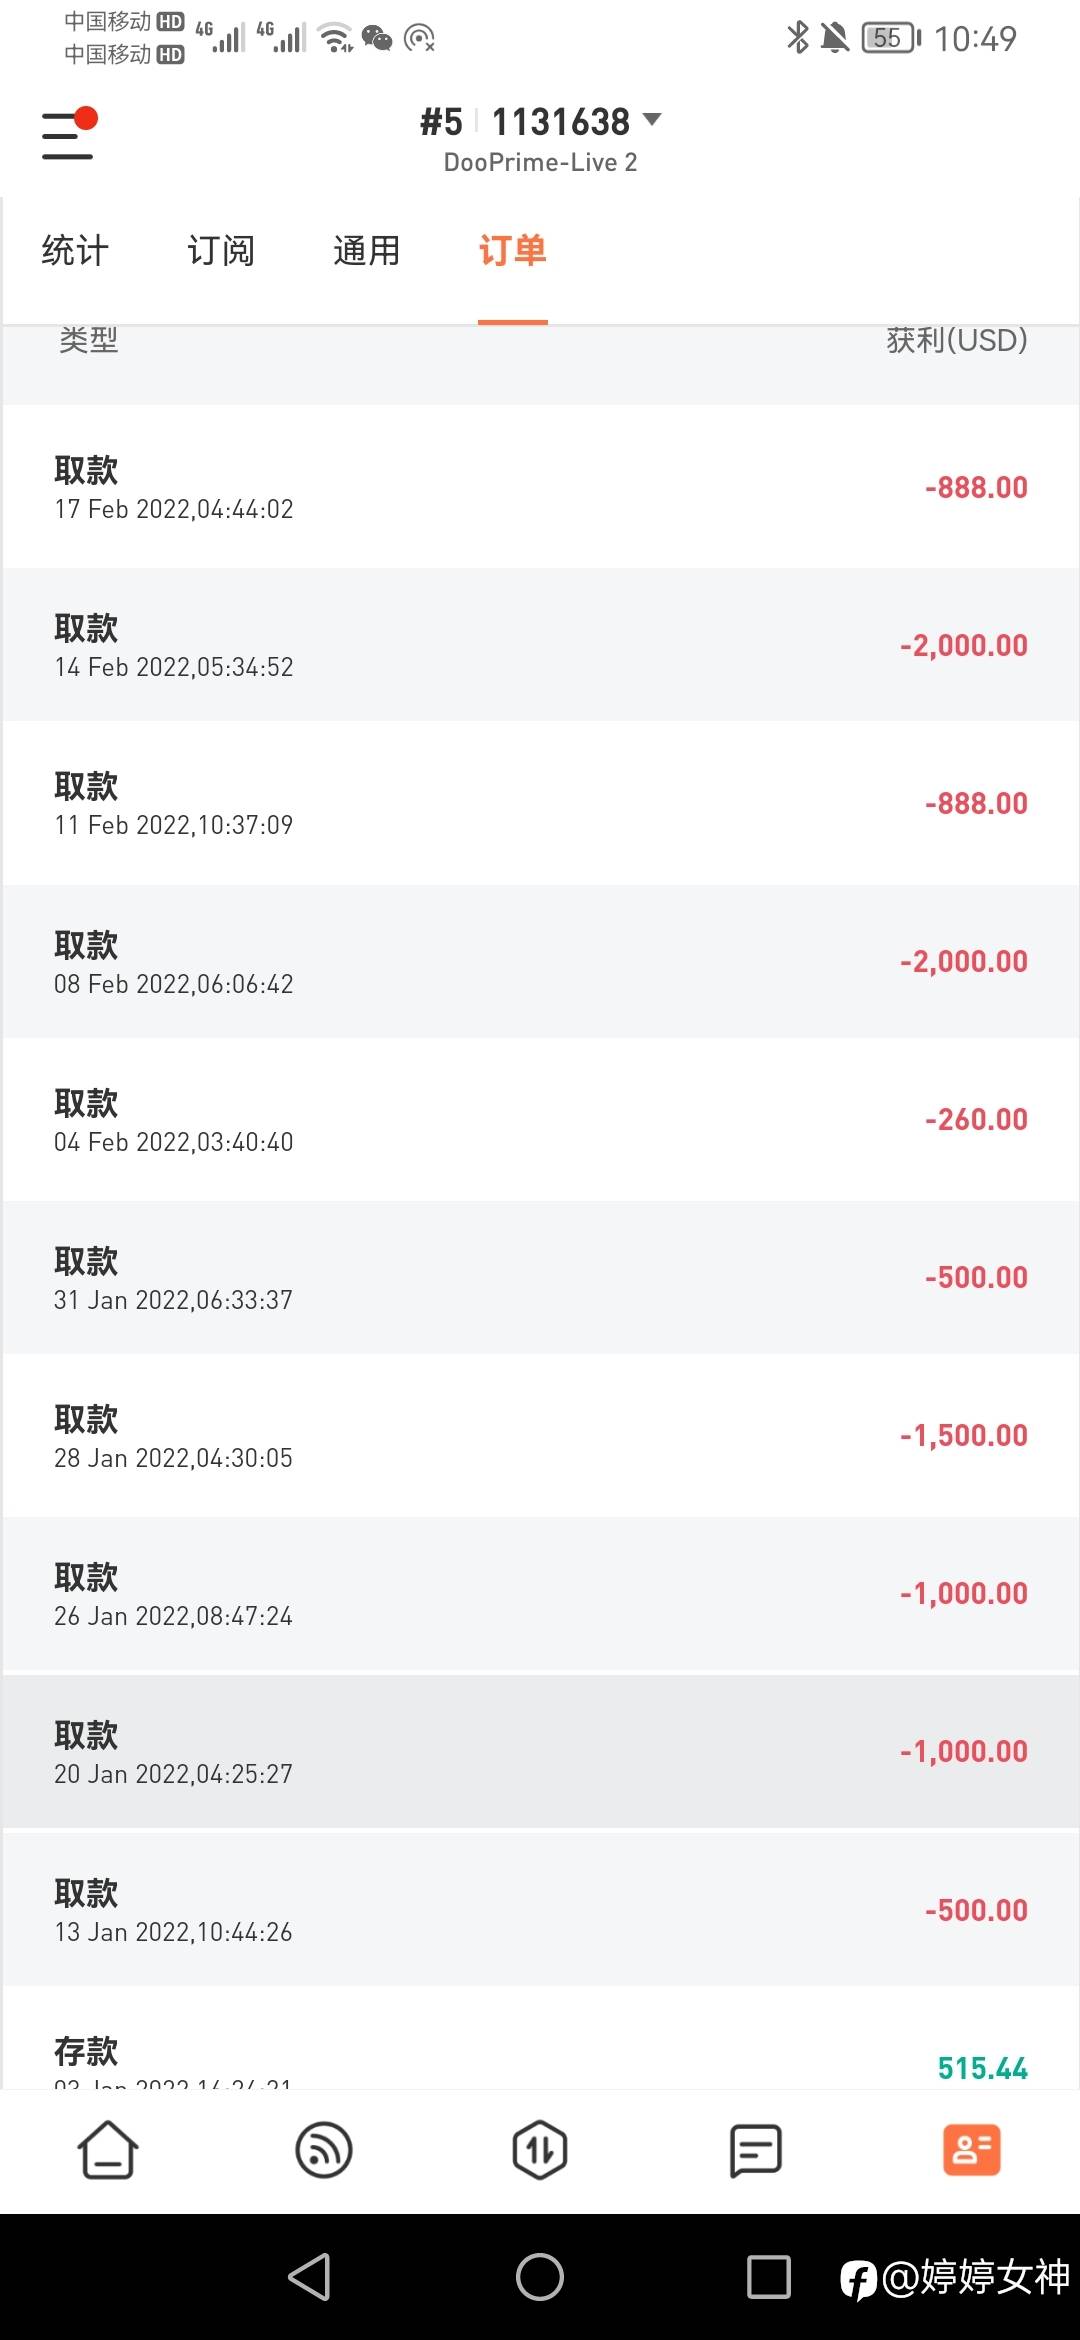The height and width of the screenshot is (2340, 1080).
Task: Open the 通用 tab
Action: click(367, 250)
